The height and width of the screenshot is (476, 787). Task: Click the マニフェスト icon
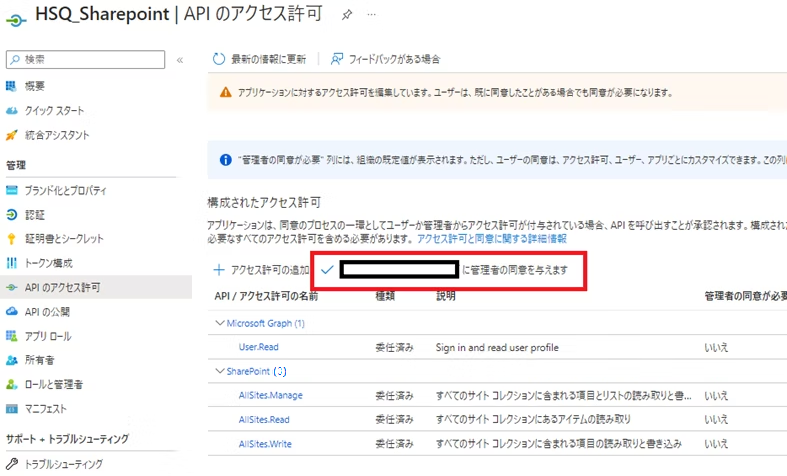pyautogui.click(x=12, y=409)
